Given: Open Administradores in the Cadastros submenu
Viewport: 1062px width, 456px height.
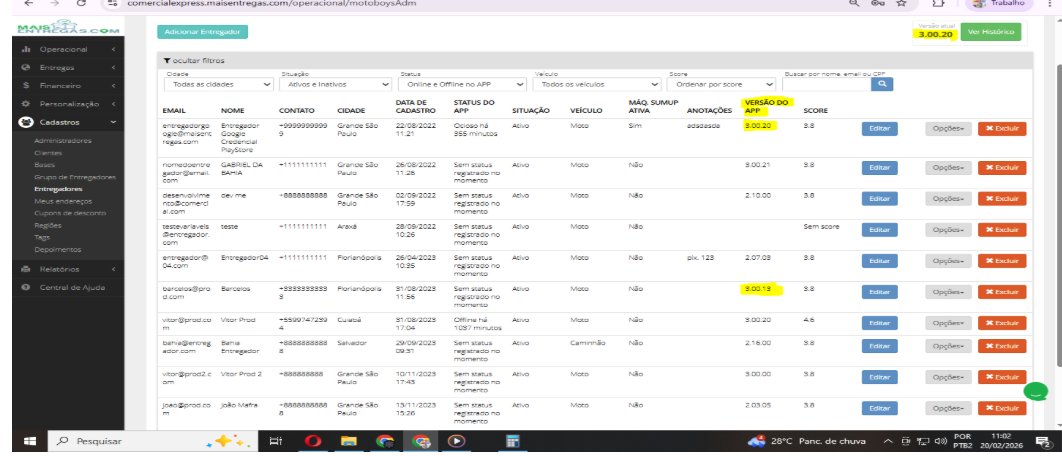Looking at the screenshot, I should 62,141.
